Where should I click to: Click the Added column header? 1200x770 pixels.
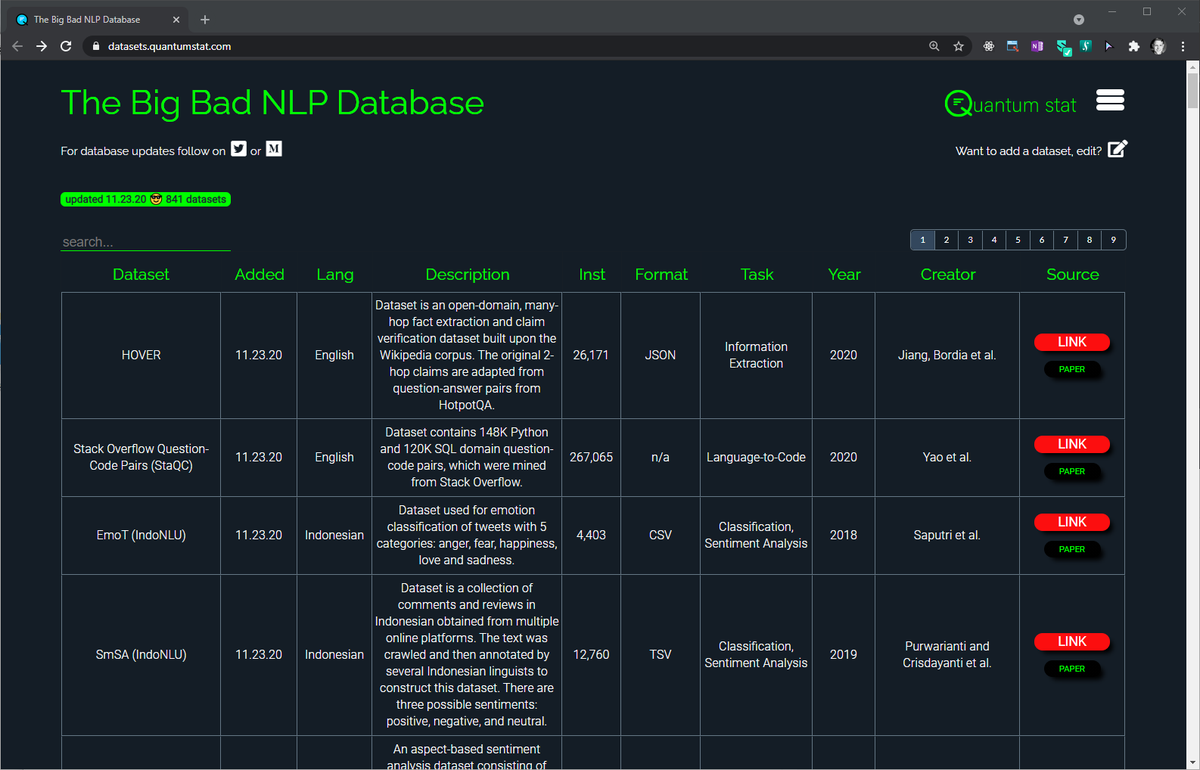(259, 274)
